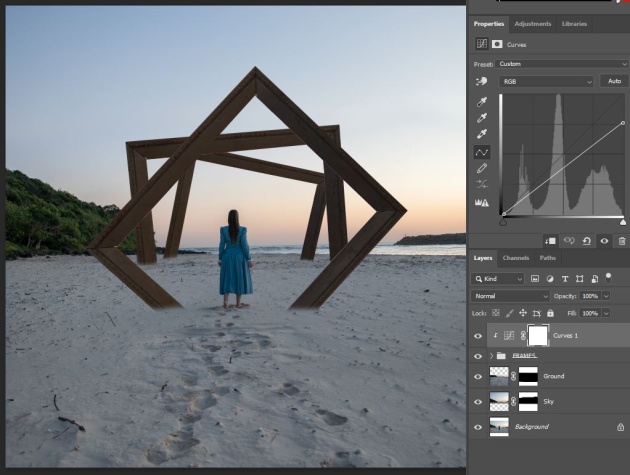Viewport: 630px width, 475px height.
Task: Choose the draw-curve pencil tool
Action: point(482,168)
